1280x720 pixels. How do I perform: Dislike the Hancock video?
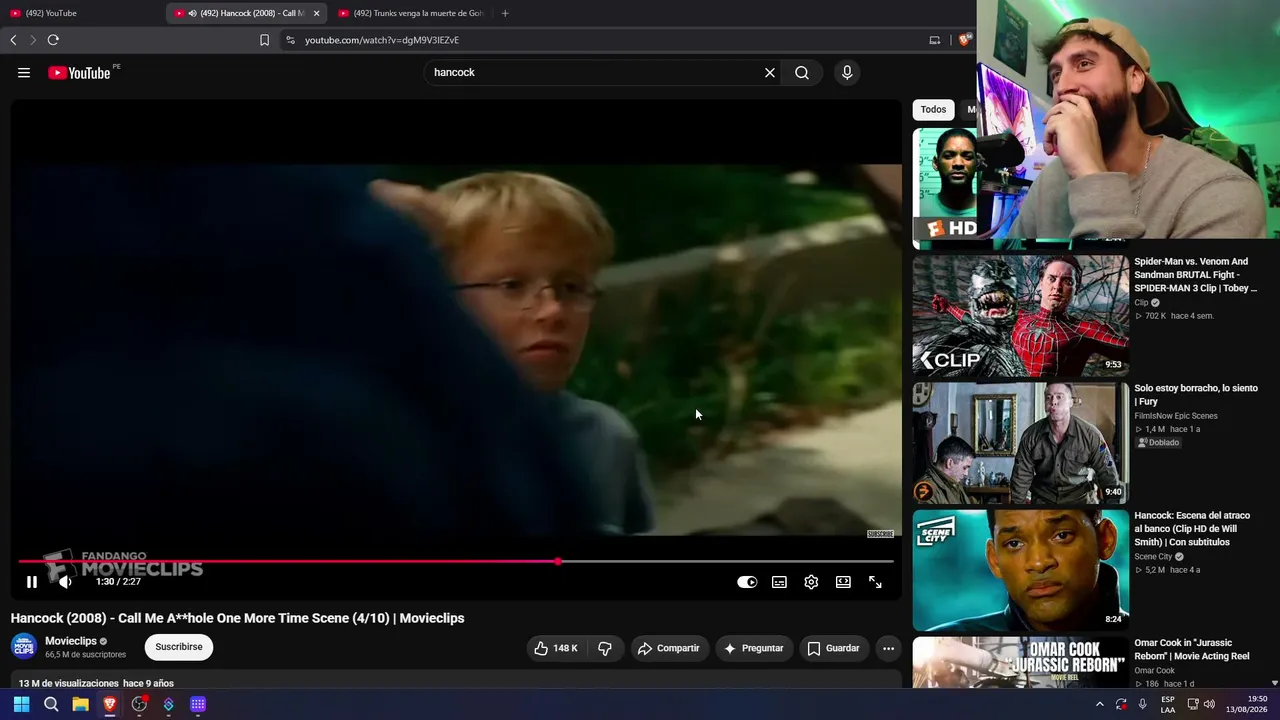[x=605, y=648]
